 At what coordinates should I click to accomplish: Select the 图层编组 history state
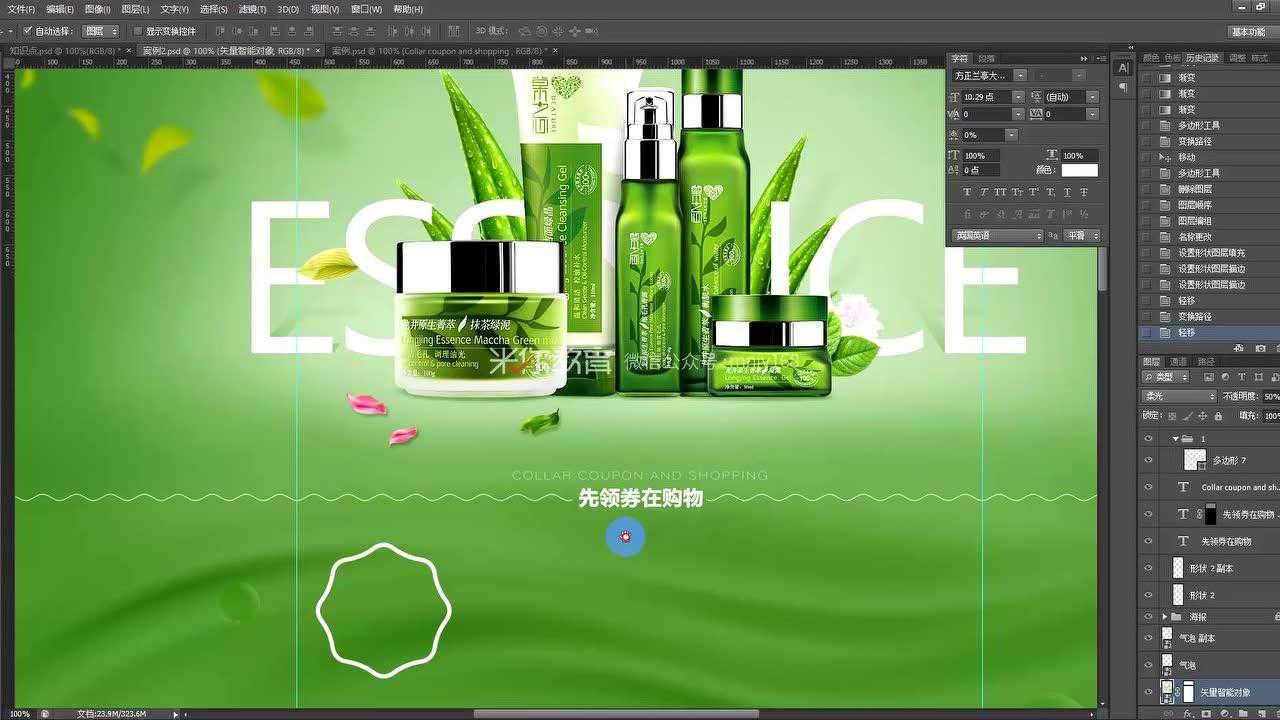click(1209, 221)
